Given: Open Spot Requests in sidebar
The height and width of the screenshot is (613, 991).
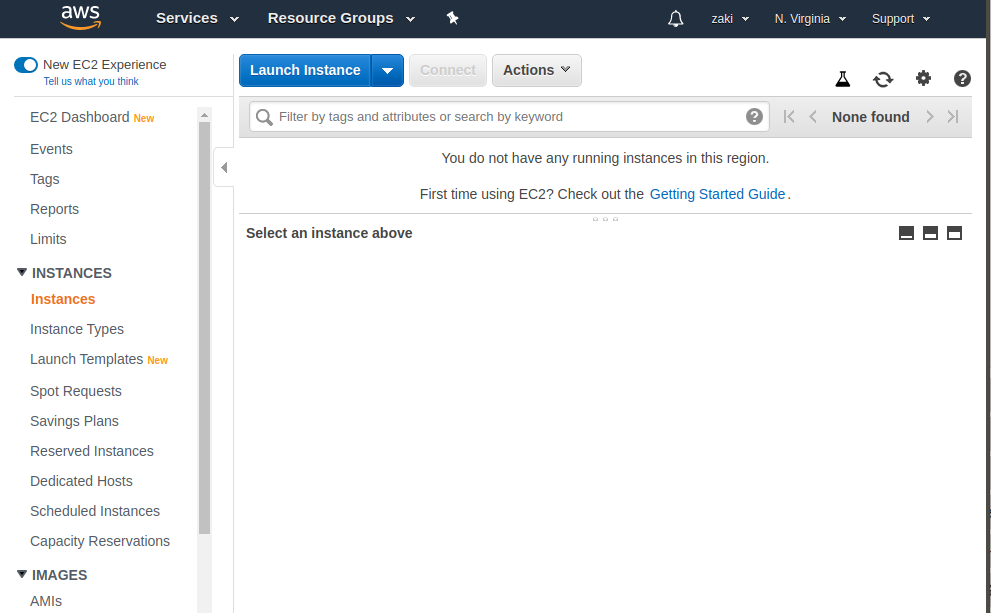Looking at the screenshot, I should click(x=76, y=391).
